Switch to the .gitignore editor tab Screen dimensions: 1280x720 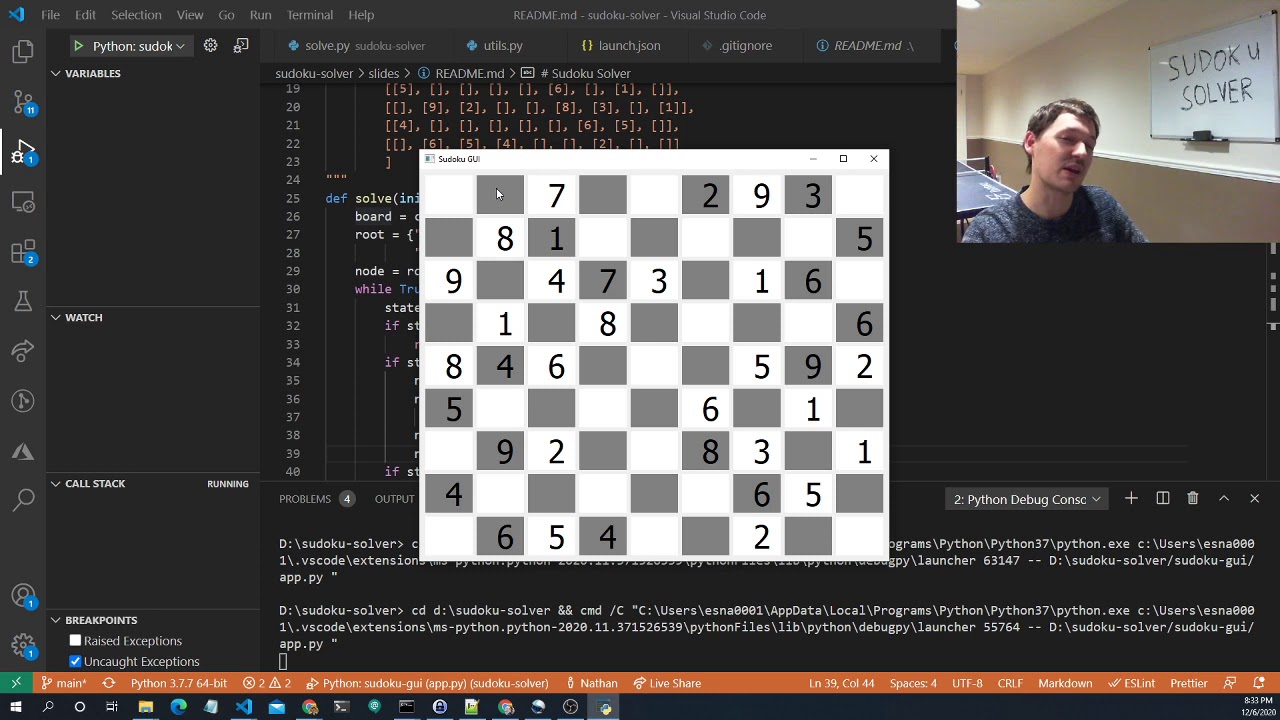[745, 45]
